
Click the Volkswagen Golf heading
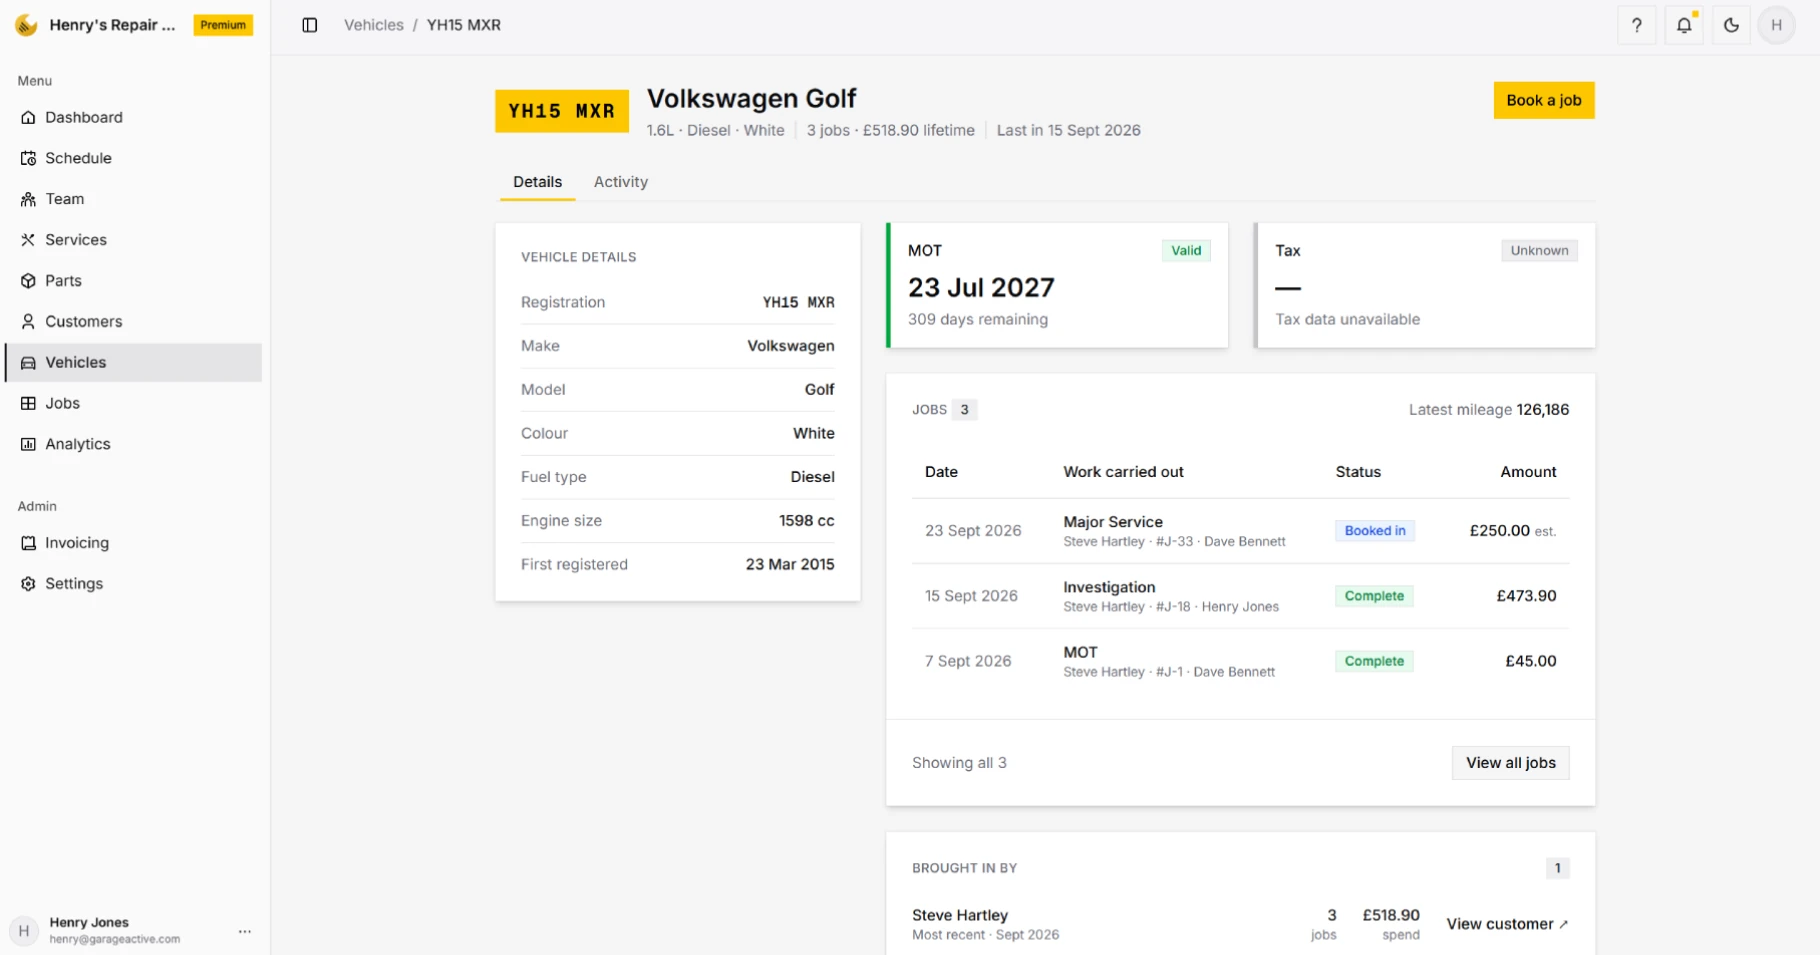click(x=752, y=99)
